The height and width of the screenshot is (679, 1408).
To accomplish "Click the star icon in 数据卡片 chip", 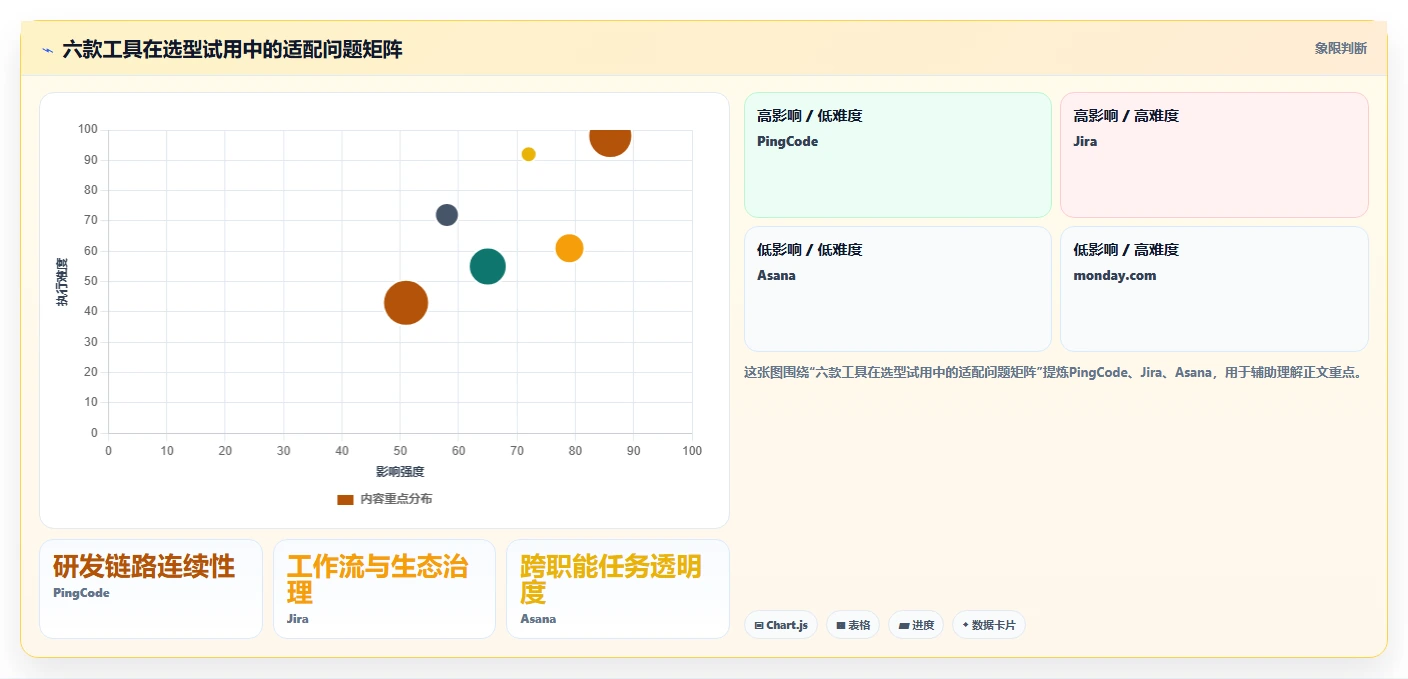I will [965, 625].
